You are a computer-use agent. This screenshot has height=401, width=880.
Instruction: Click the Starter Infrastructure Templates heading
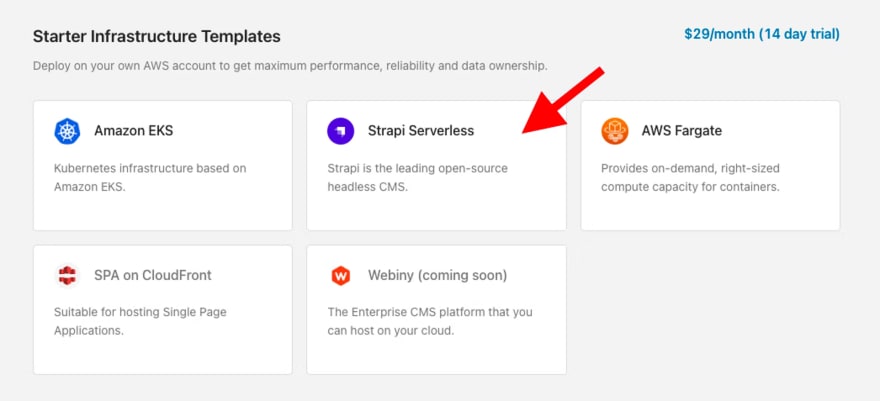click(157, 36)
